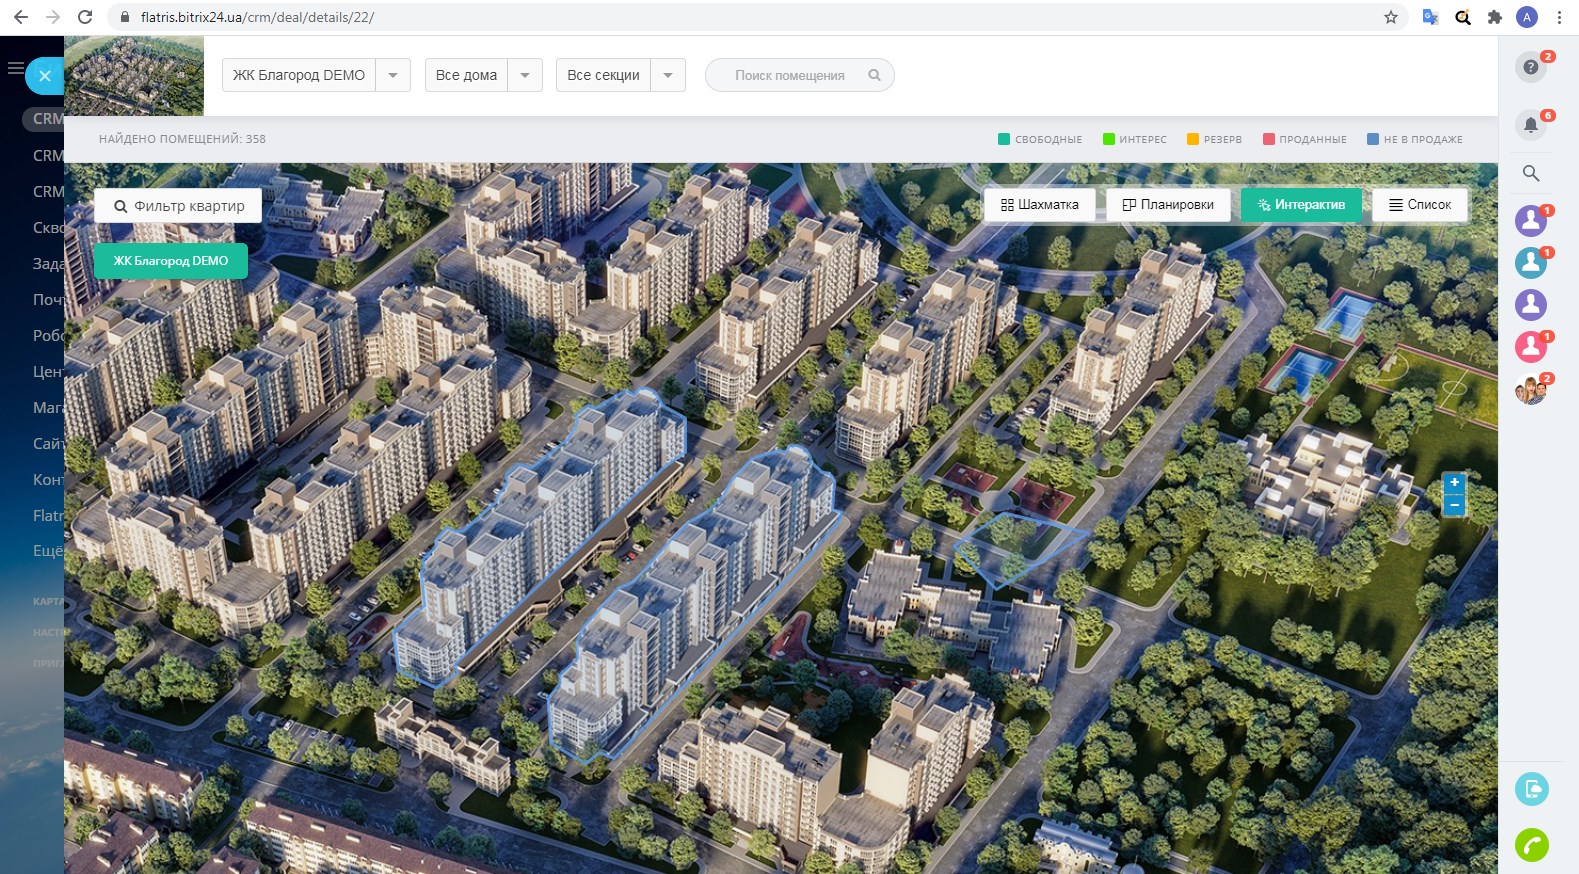Switch to Шахматка view
The image size is (1579, 874).
pyautogui.click(x=1039, y=205)
